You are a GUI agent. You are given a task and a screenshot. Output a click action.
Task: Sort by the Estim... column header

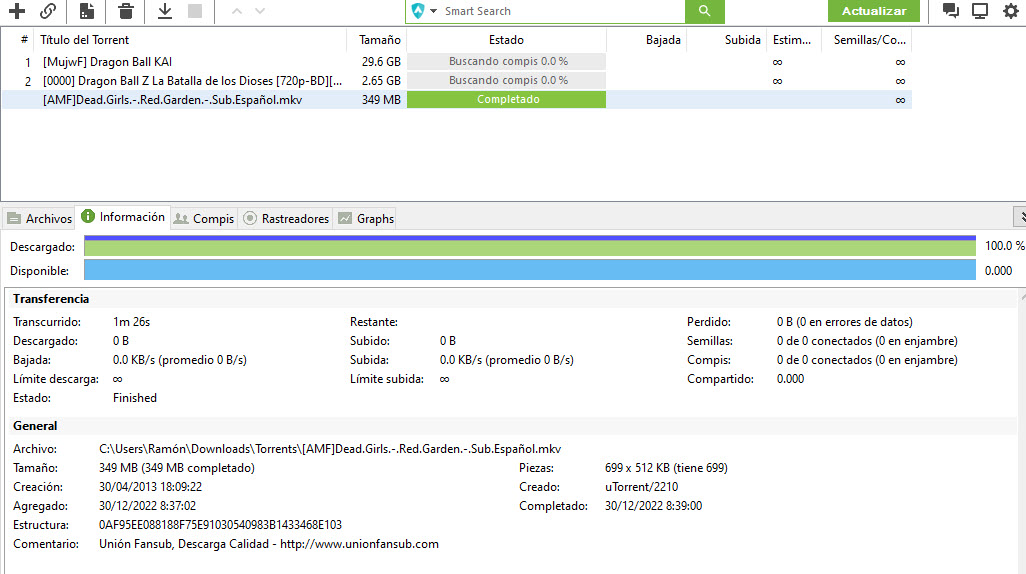point(794,40)
